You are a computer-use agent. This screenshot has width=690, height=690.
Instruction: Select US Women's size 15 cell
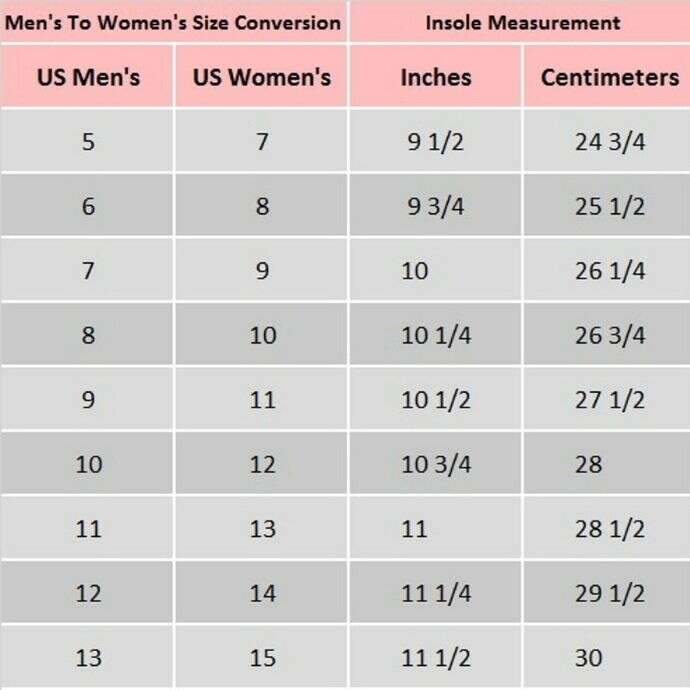[x=262, y=658]
